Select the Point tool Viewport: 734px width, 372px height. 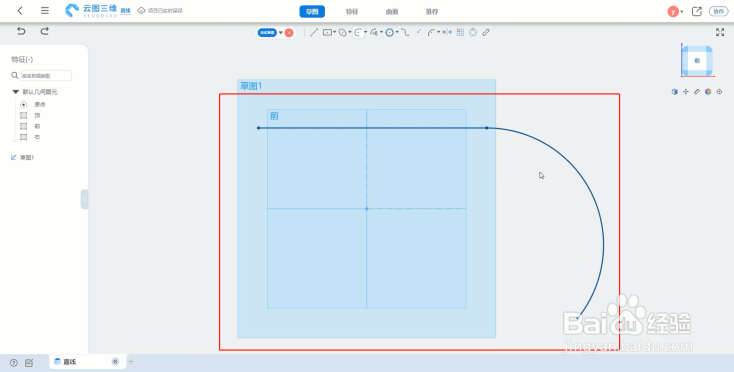(x=418, y=32)
